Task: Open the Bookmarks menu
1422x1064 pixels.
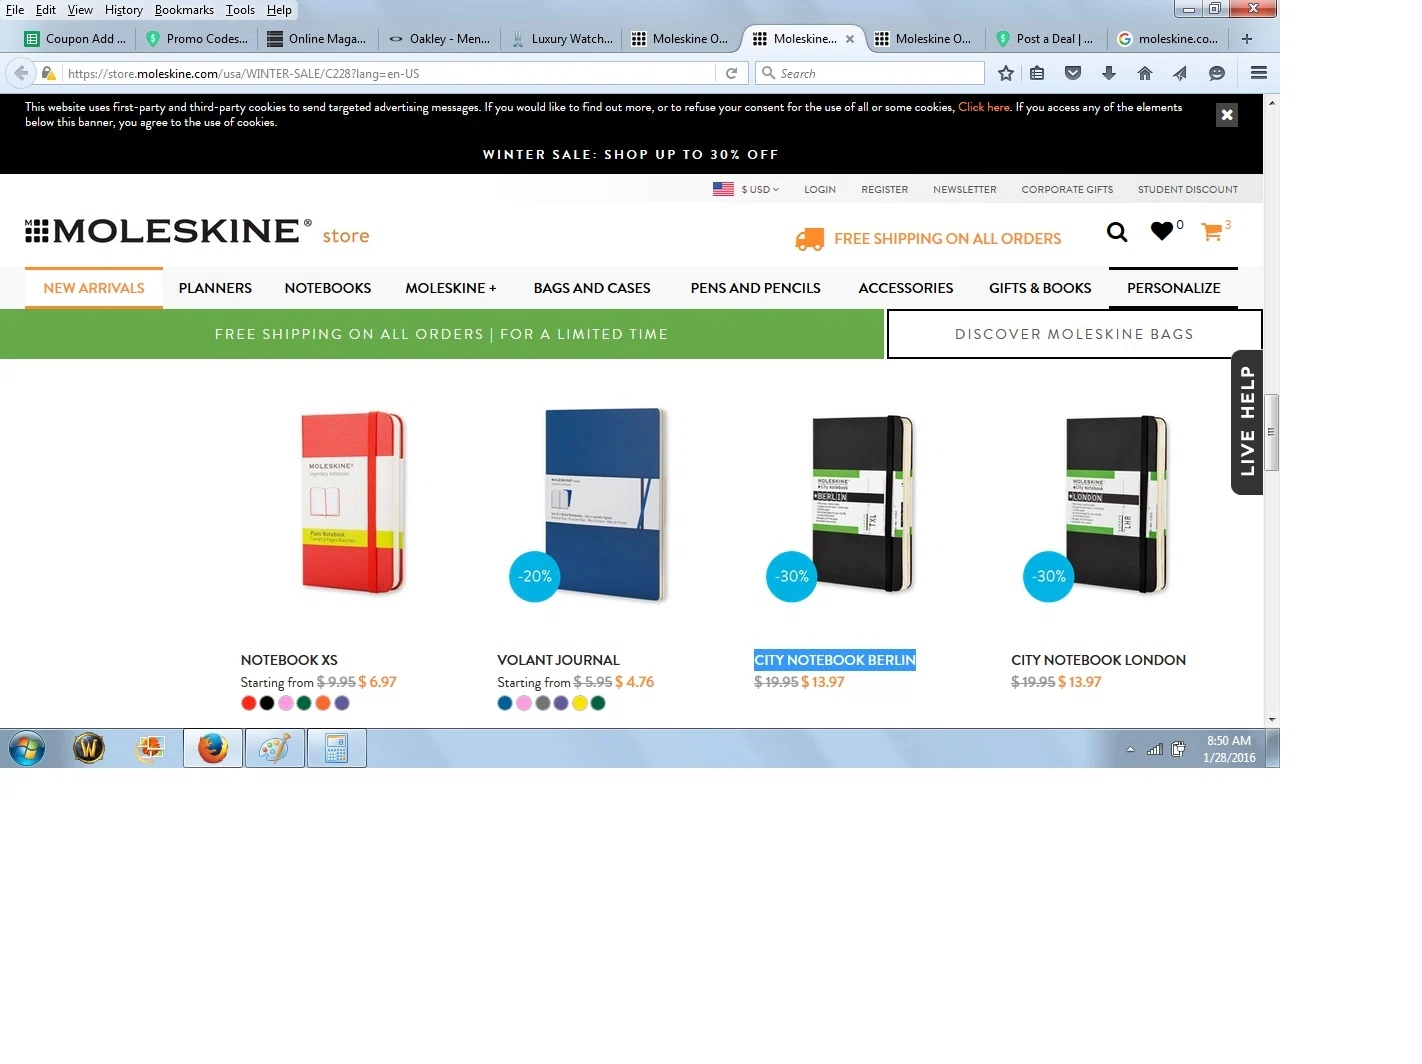Action: 184,10
